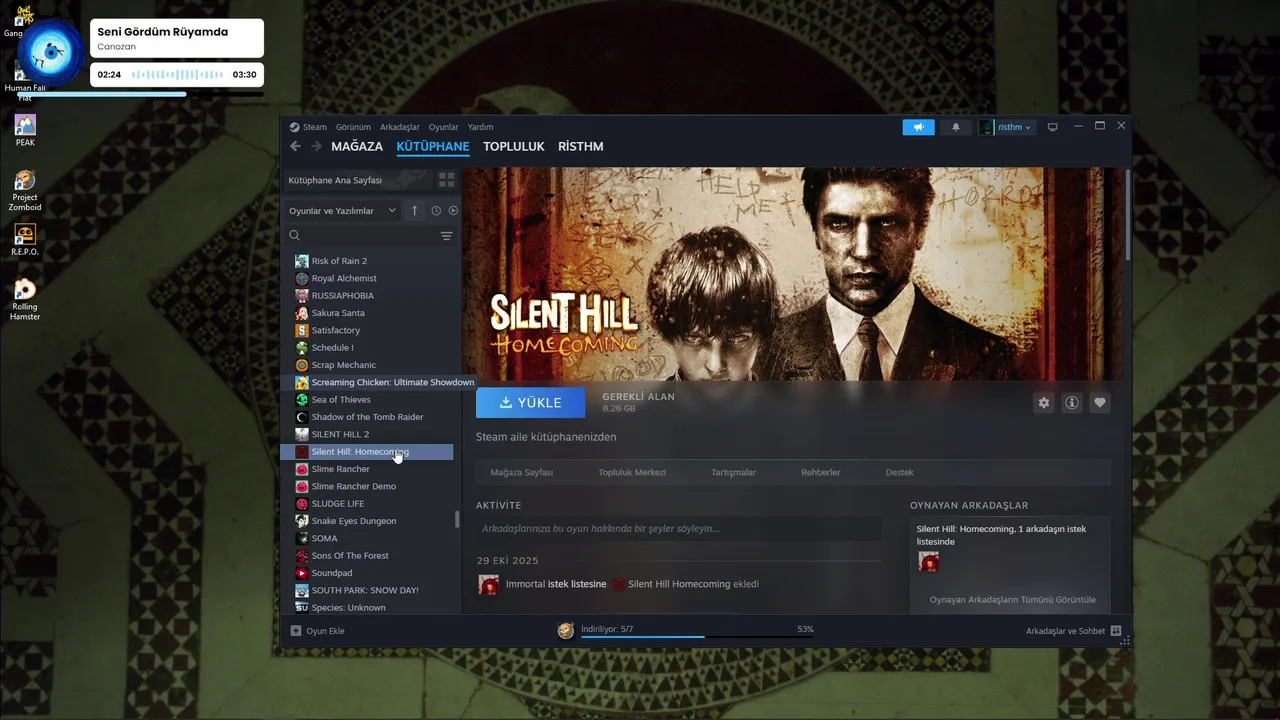This screenshot has height=720, width=1280.
Task: Click the recent activity clock icon
Action: pyautogui.click(x=436, y=211)
